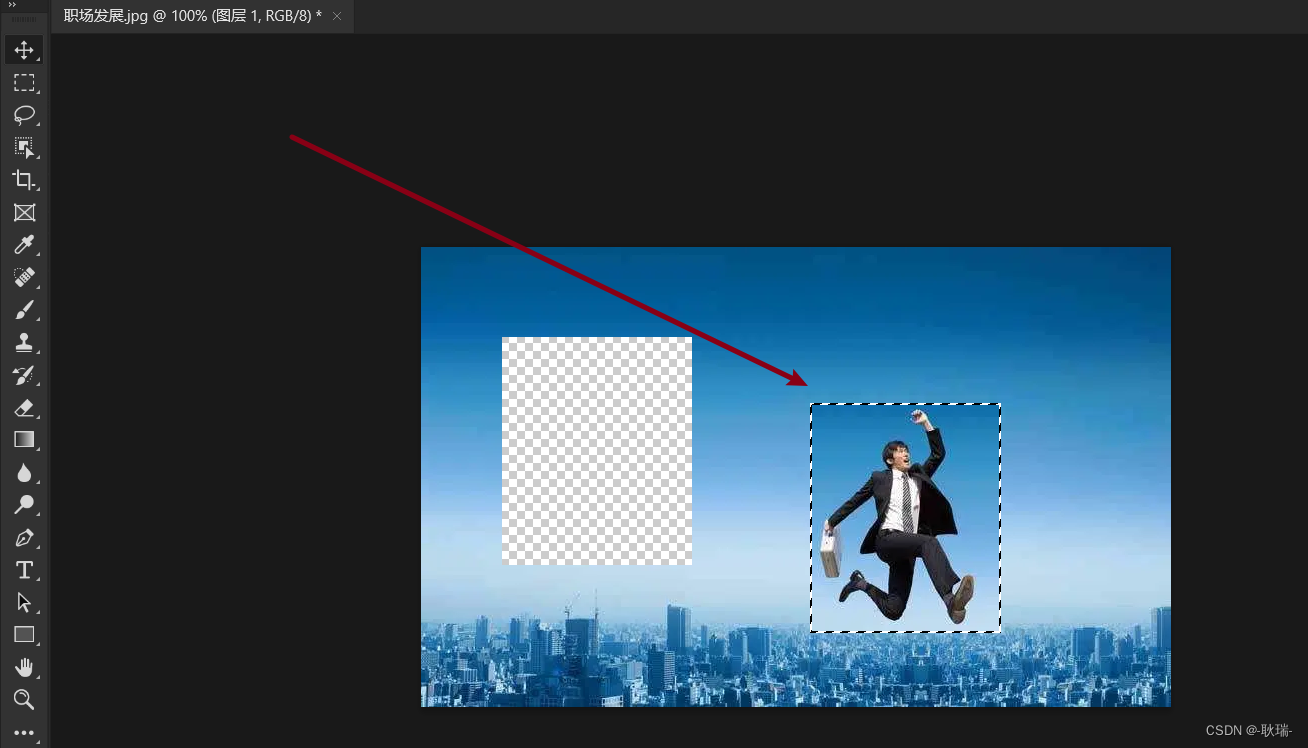
Task: Pick the Blur tool
Action: pyautogui.click(x=24, y=472)
